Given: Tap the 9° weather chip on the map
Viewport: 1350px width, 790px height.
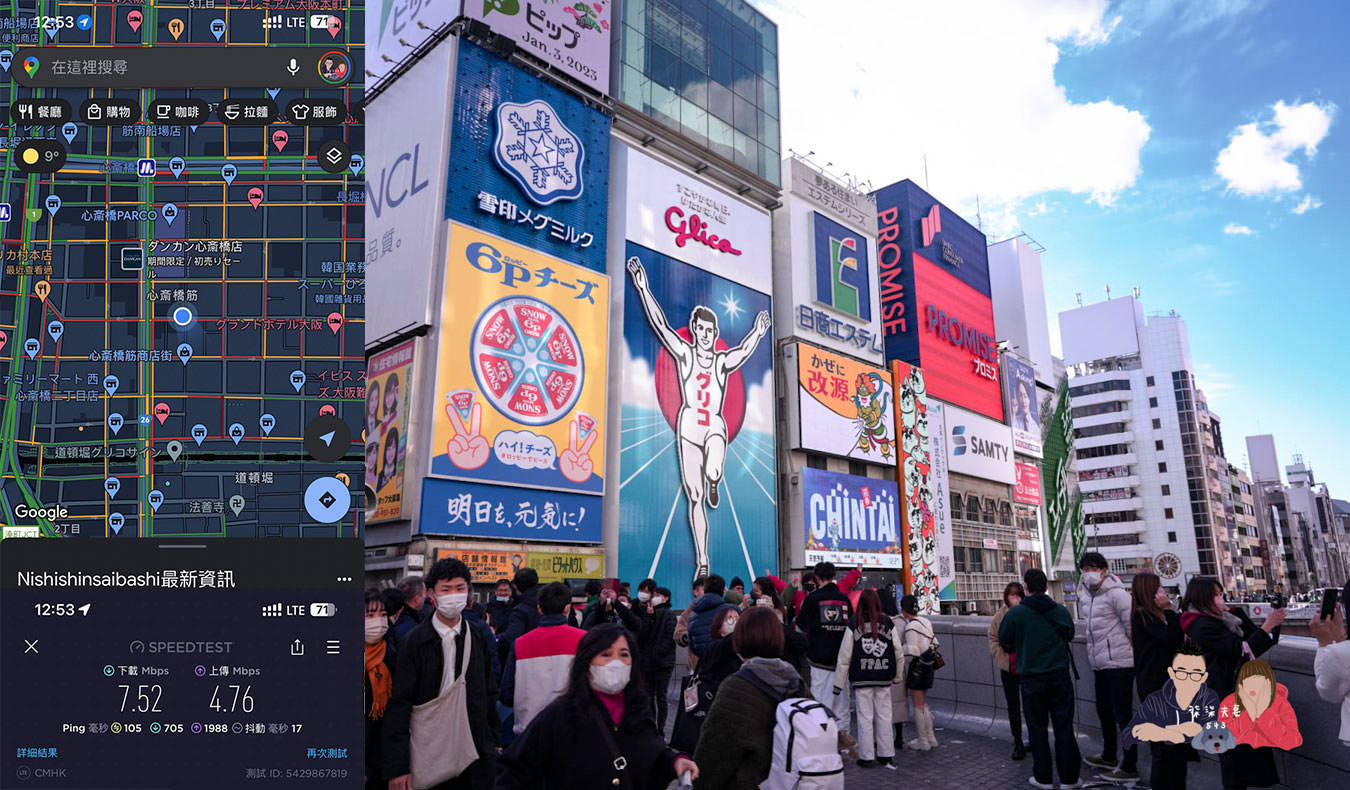Looking at the screenshot, I should [41, 156].
